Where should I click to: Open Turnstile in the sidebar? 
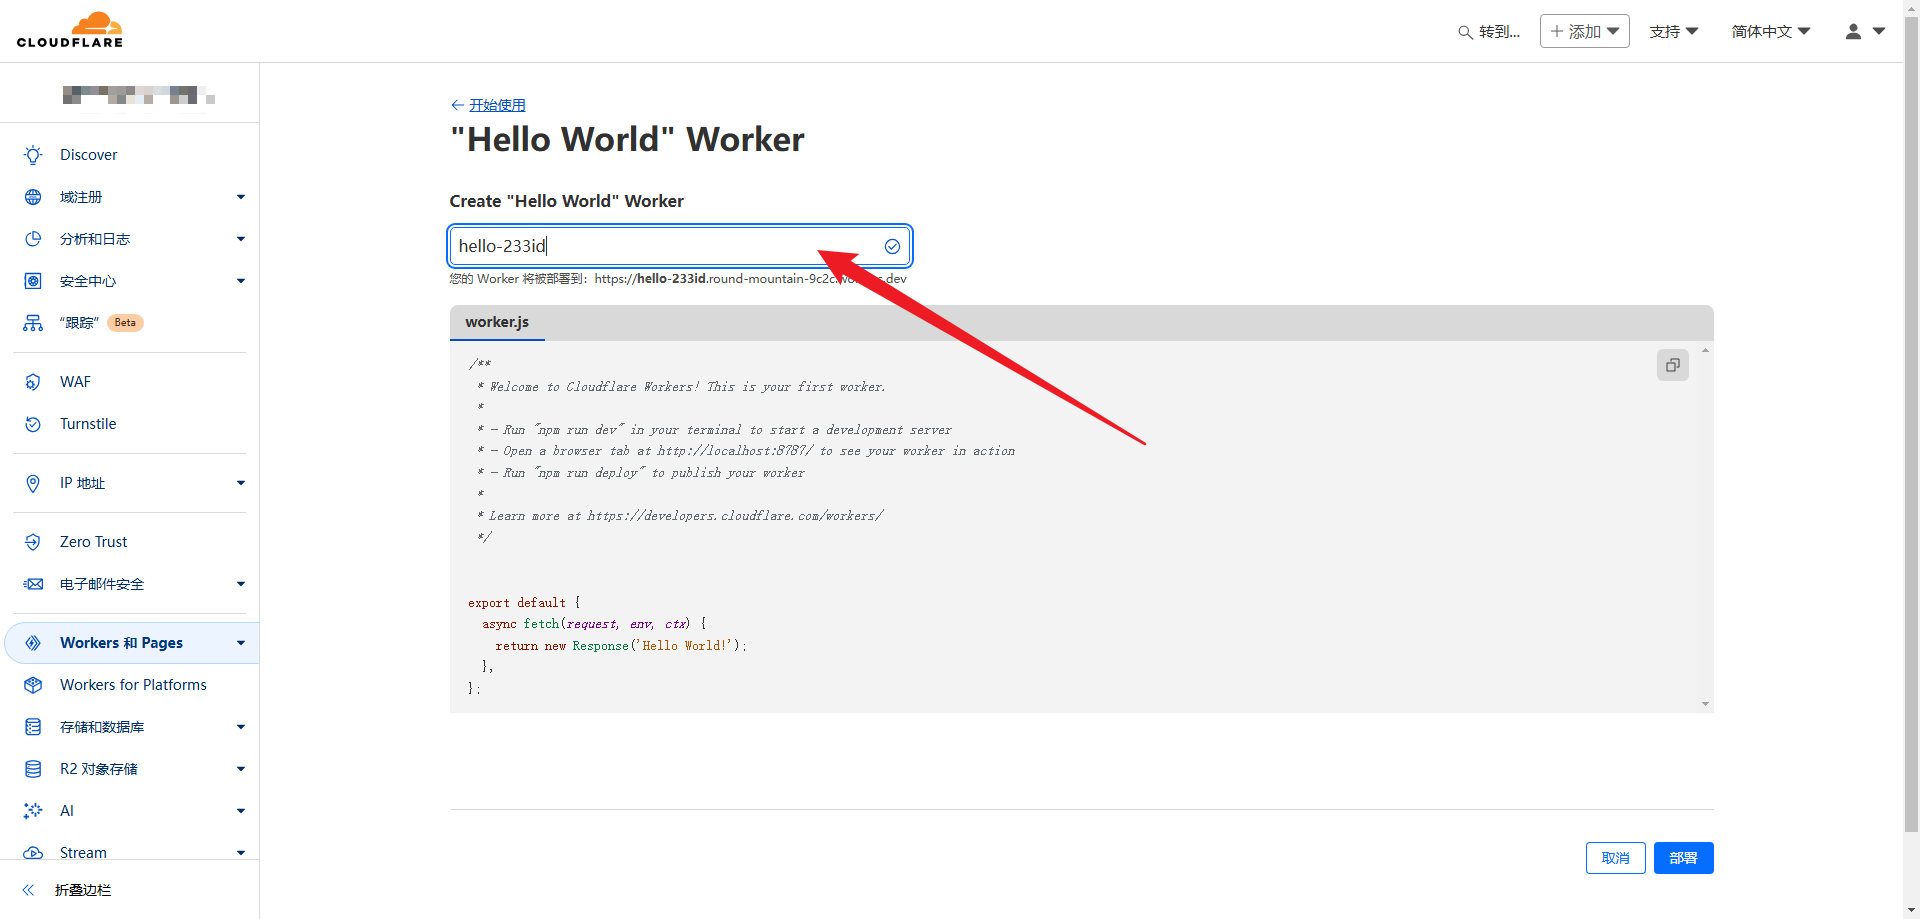pos(88,424)
